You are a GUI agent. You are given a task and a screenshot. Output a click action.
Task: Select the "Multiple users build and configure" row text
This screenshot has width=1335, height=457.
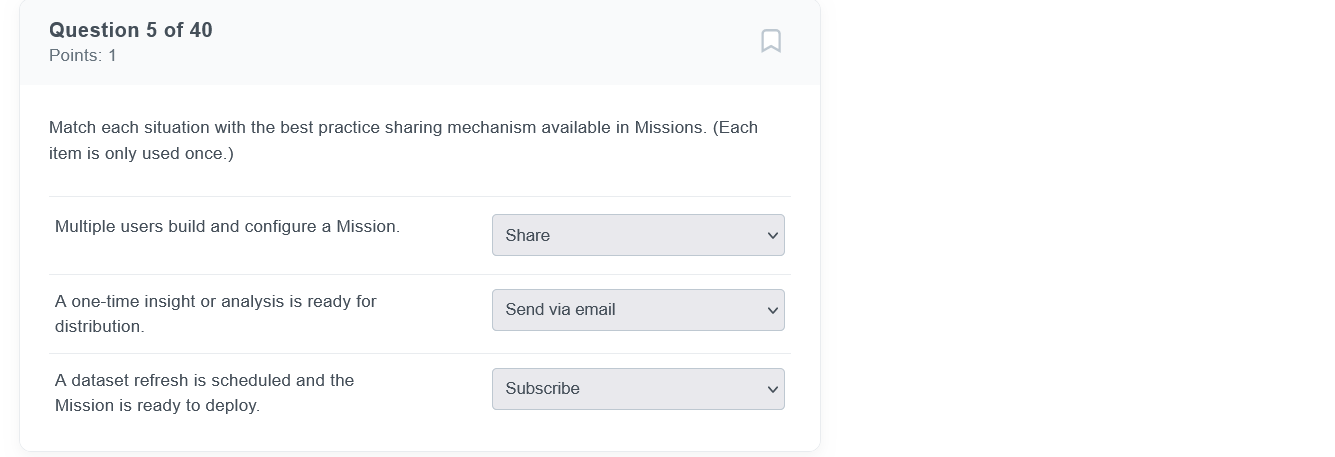tap(227, 227)
